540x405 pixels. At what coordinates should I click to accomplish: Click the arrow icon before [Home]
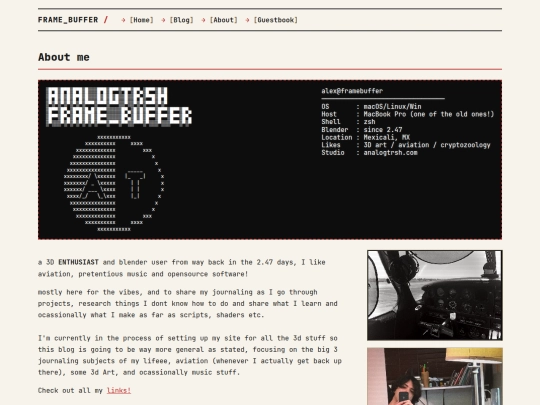coord(123,20)
